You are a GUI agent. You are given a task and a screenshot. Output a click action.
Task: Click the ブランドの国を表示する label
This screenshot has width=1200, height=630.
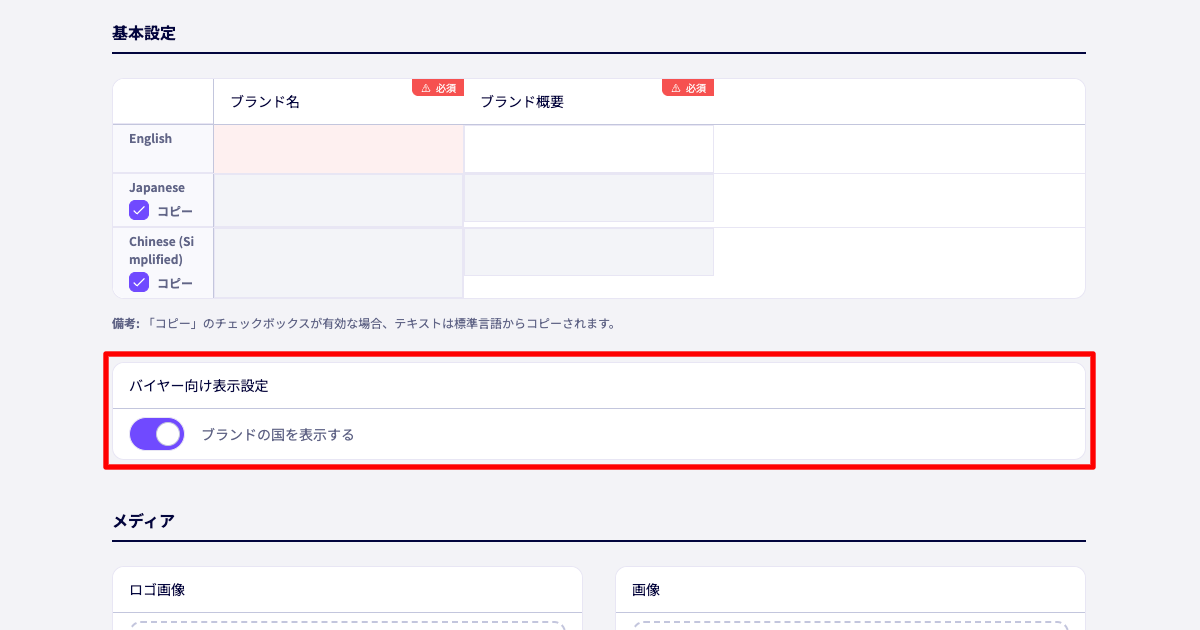click(278, 435)
